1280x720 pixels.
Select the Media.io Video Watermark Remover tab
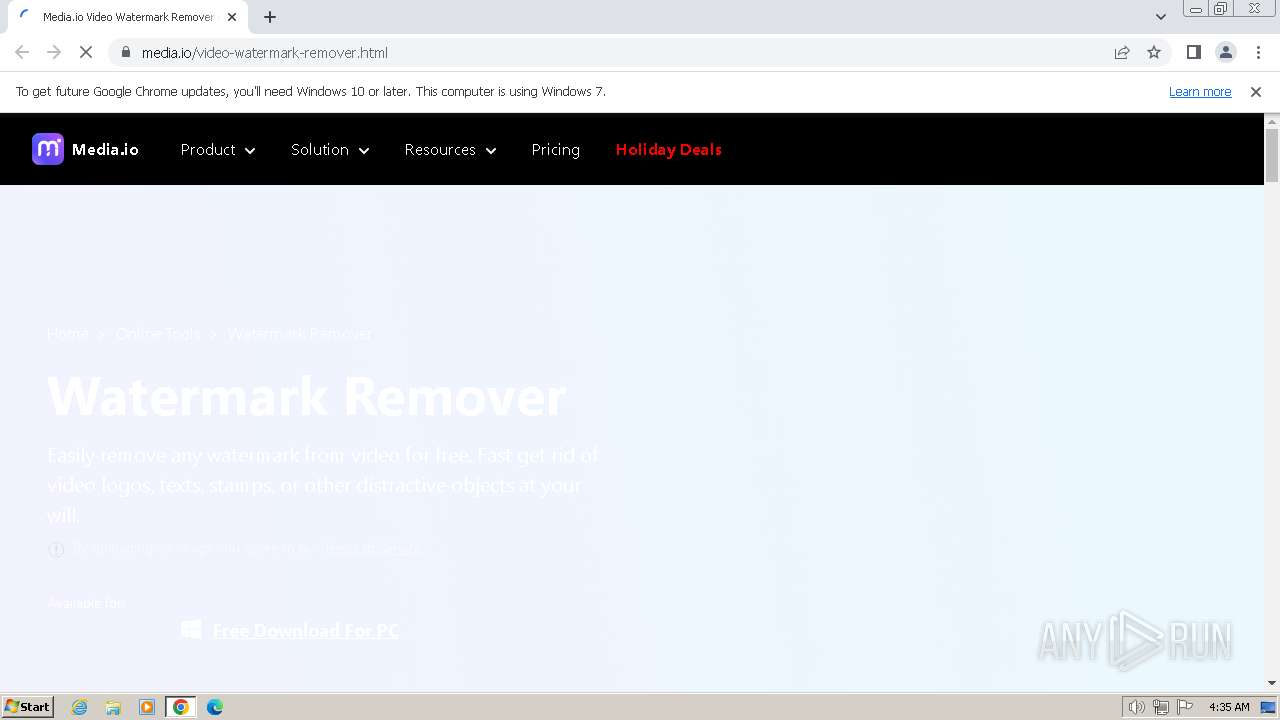point(128,17)
